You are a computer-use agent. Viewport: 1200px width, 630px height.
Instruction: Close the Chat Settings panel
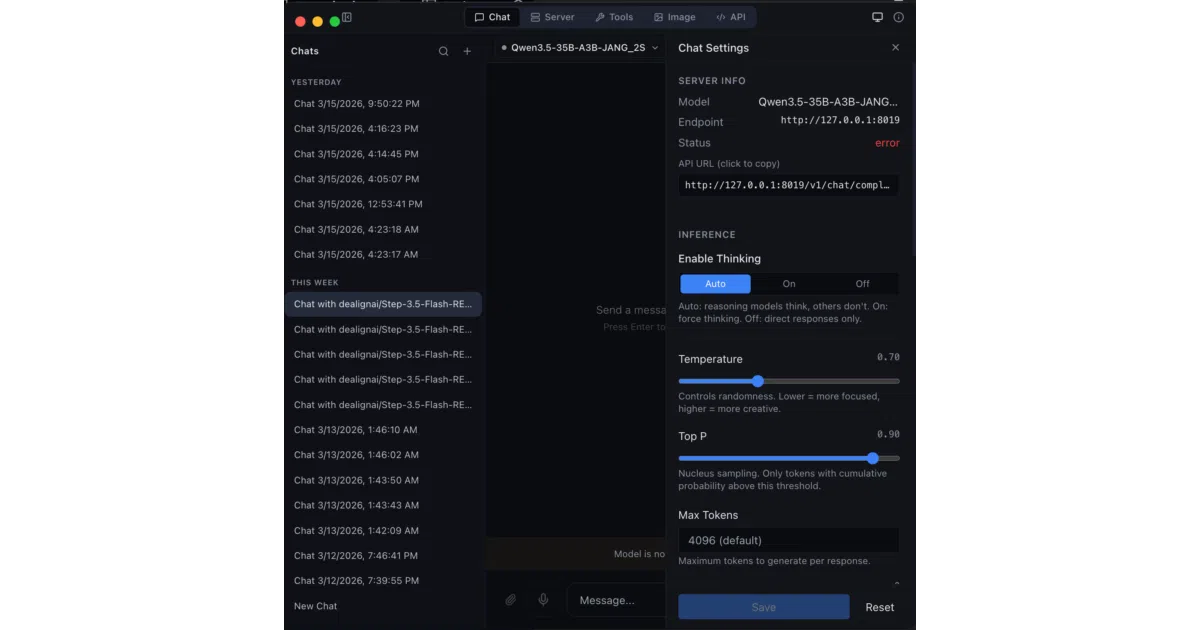click(895, 48)
